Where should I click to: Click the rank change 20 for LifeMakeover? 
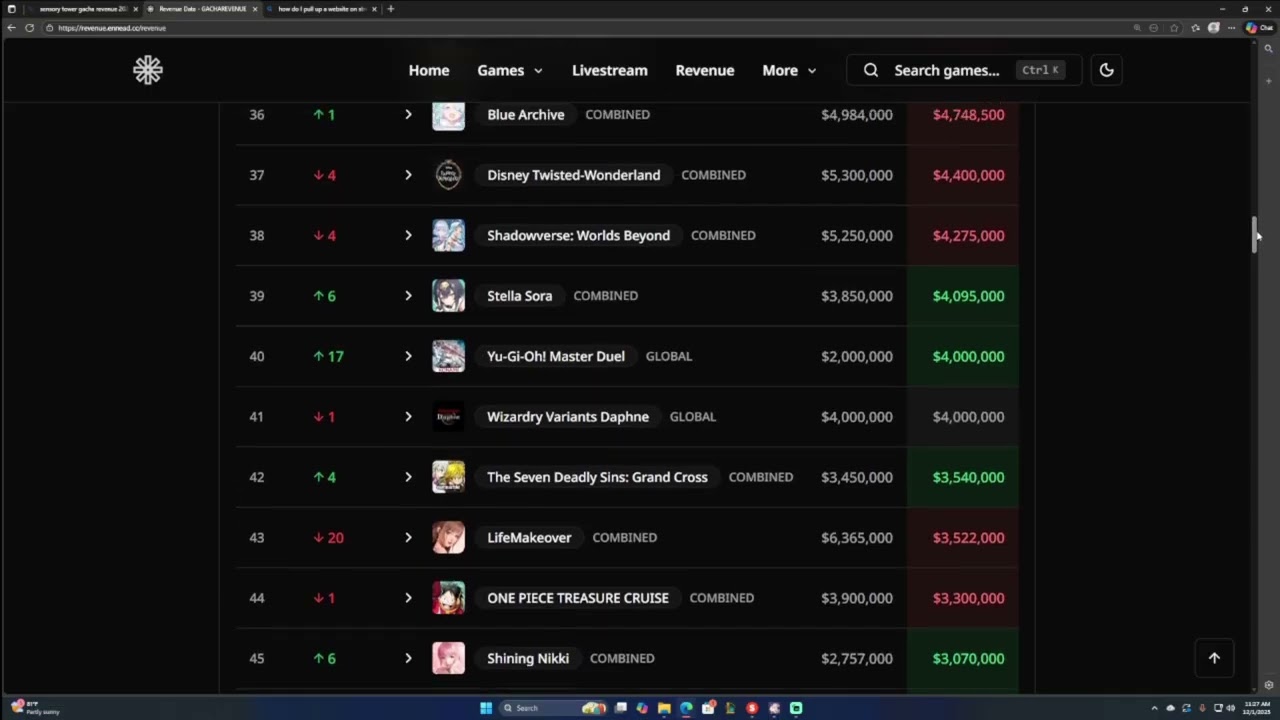(328, 537)
